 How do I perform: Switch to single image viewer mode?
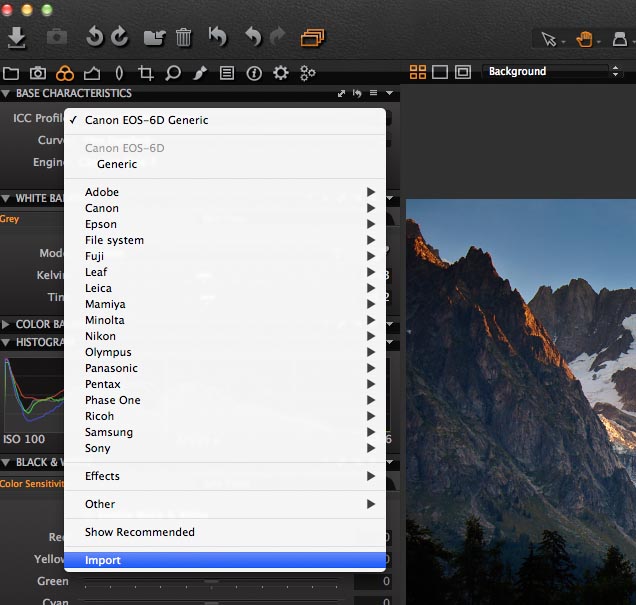click(440, 72)
